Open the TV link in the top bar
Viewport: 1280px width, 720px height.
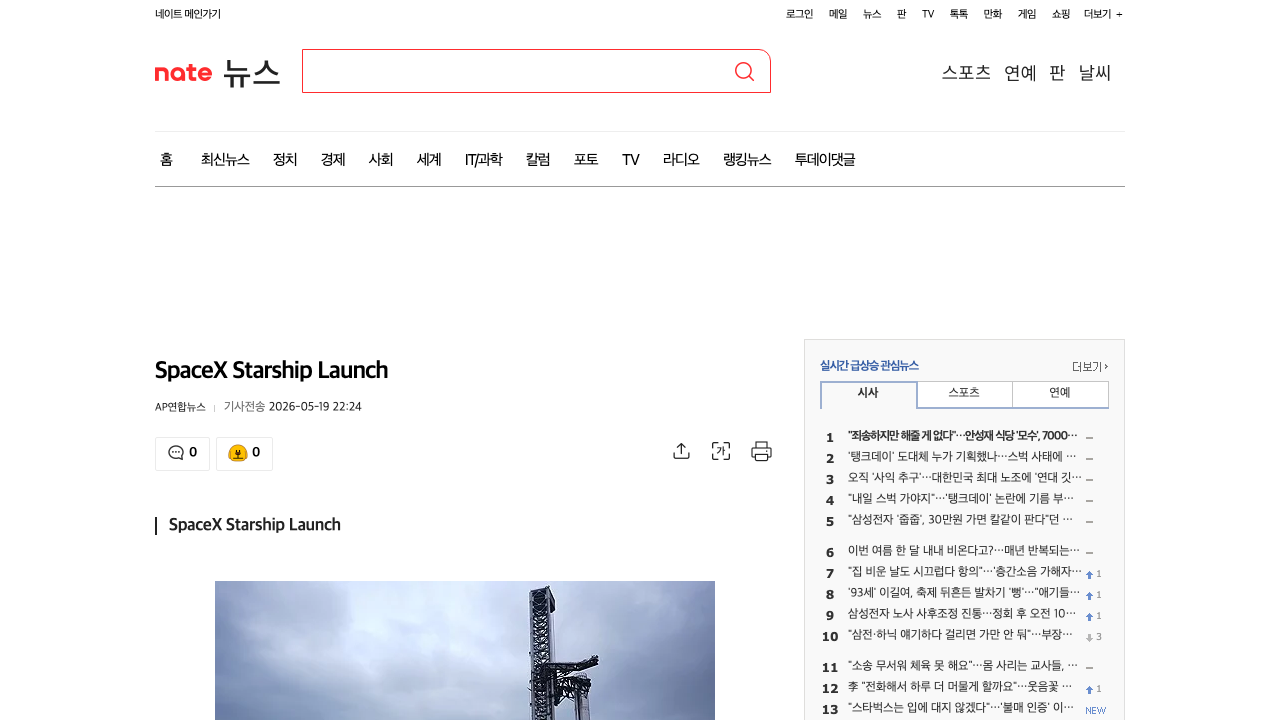928,14
